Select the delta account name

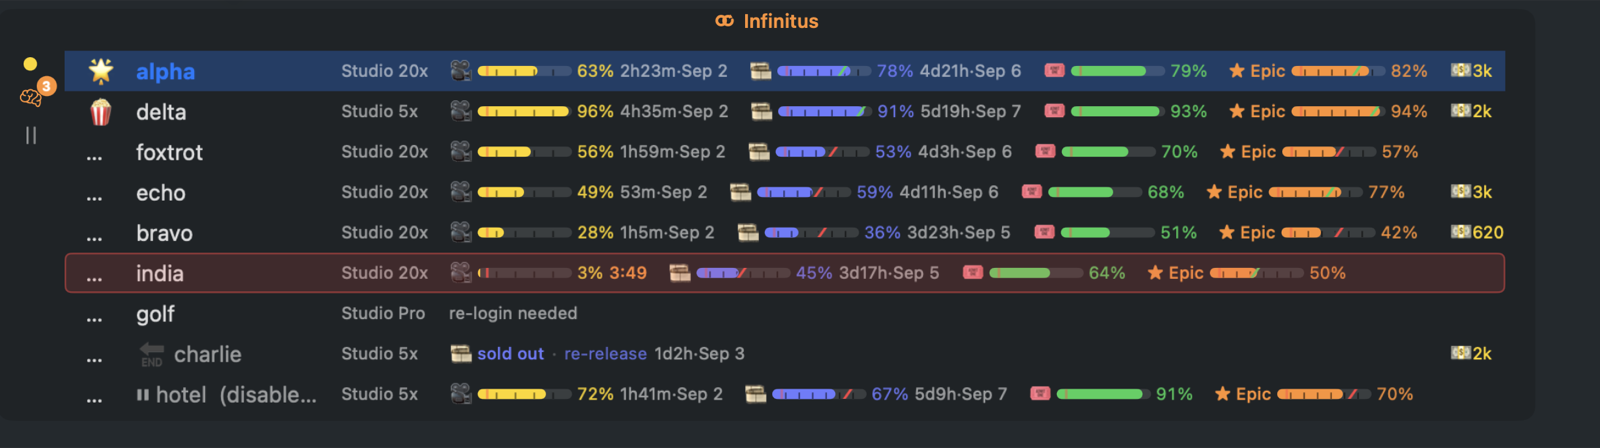click(x=161, y=112)
